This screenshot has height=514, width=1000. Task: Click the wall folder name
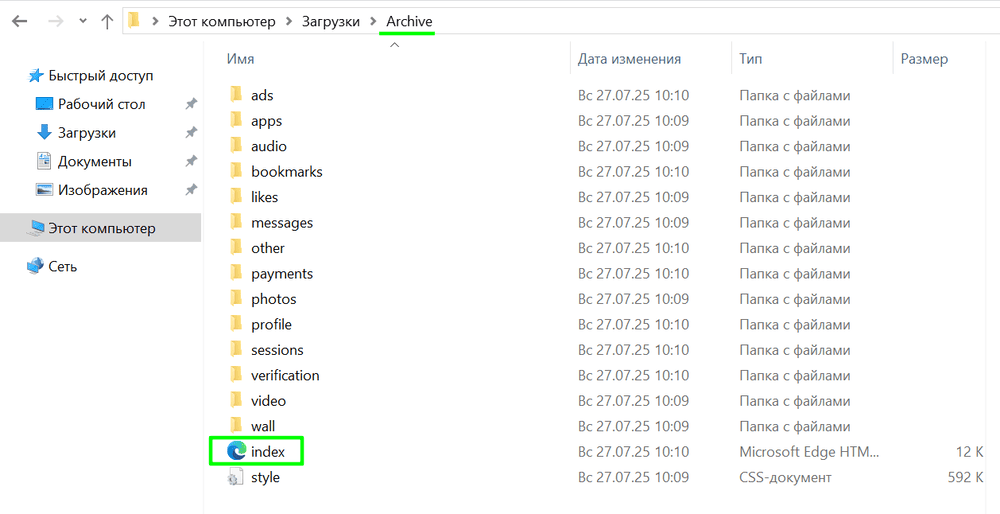tap(263, 426)
